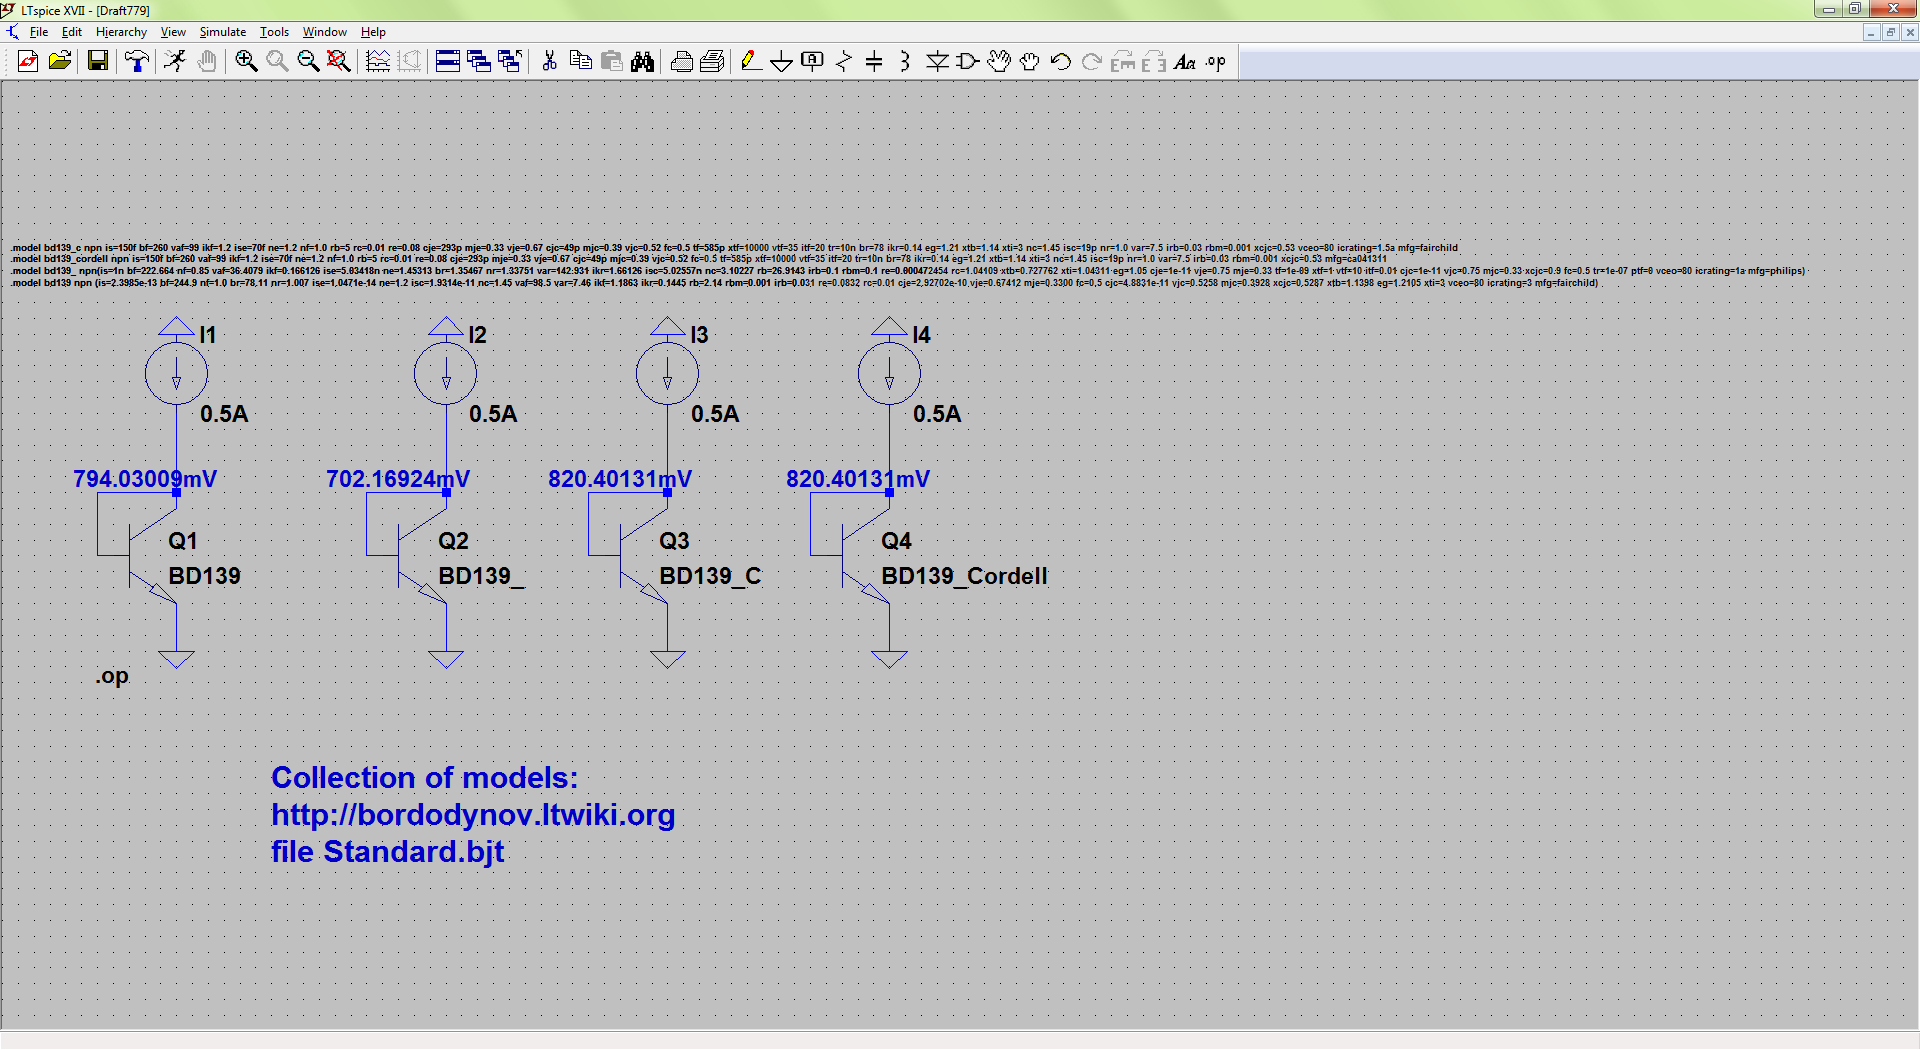Tile windows horizontally
Viewport: 1920px width, 1050px height.
click(x=448, y=62)
